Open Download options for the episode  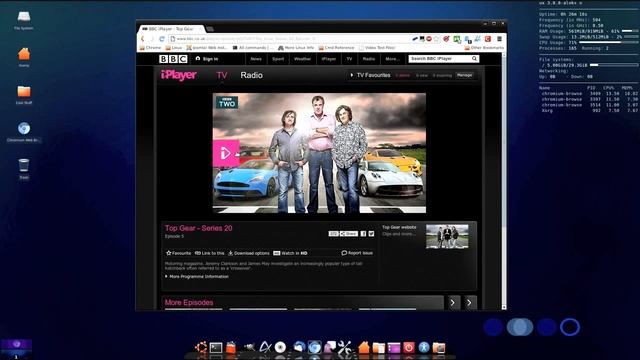(249, 253)
